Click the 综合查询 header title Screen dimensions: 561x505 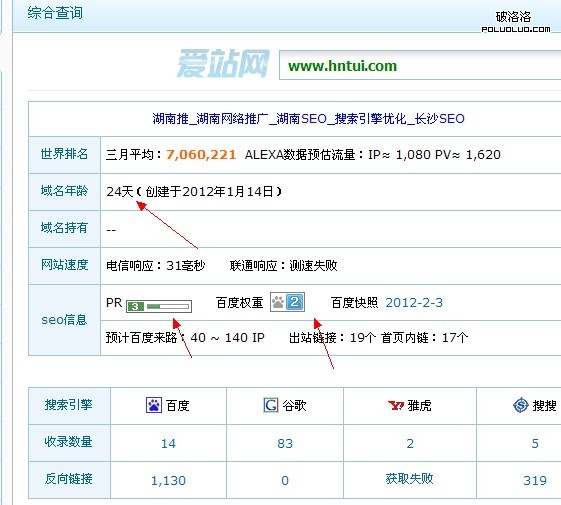pos(55,13)
